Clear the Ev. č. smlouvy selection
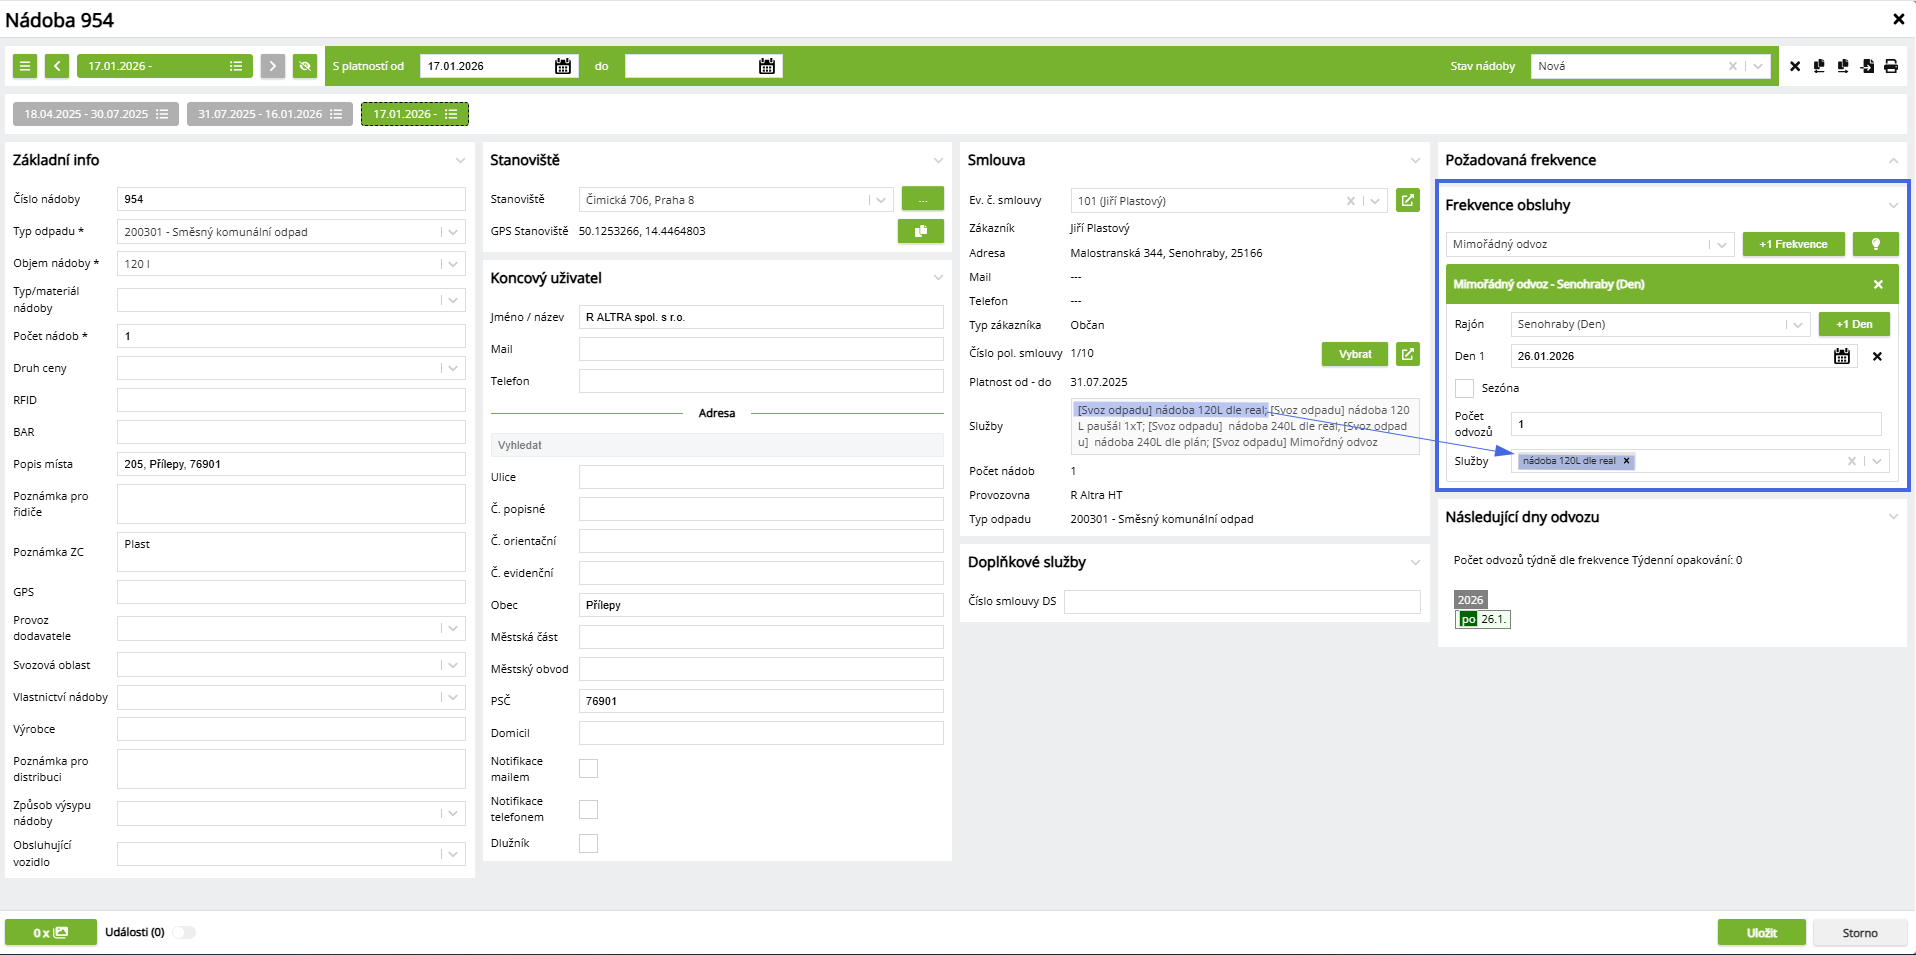 click(x=1351, y=201)
